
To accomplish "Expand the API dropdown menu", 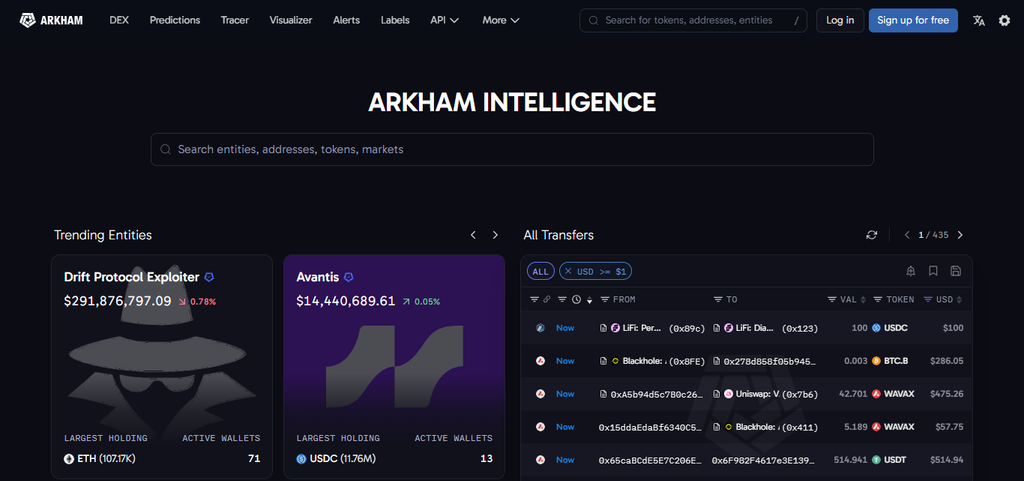I will point(445,20).
